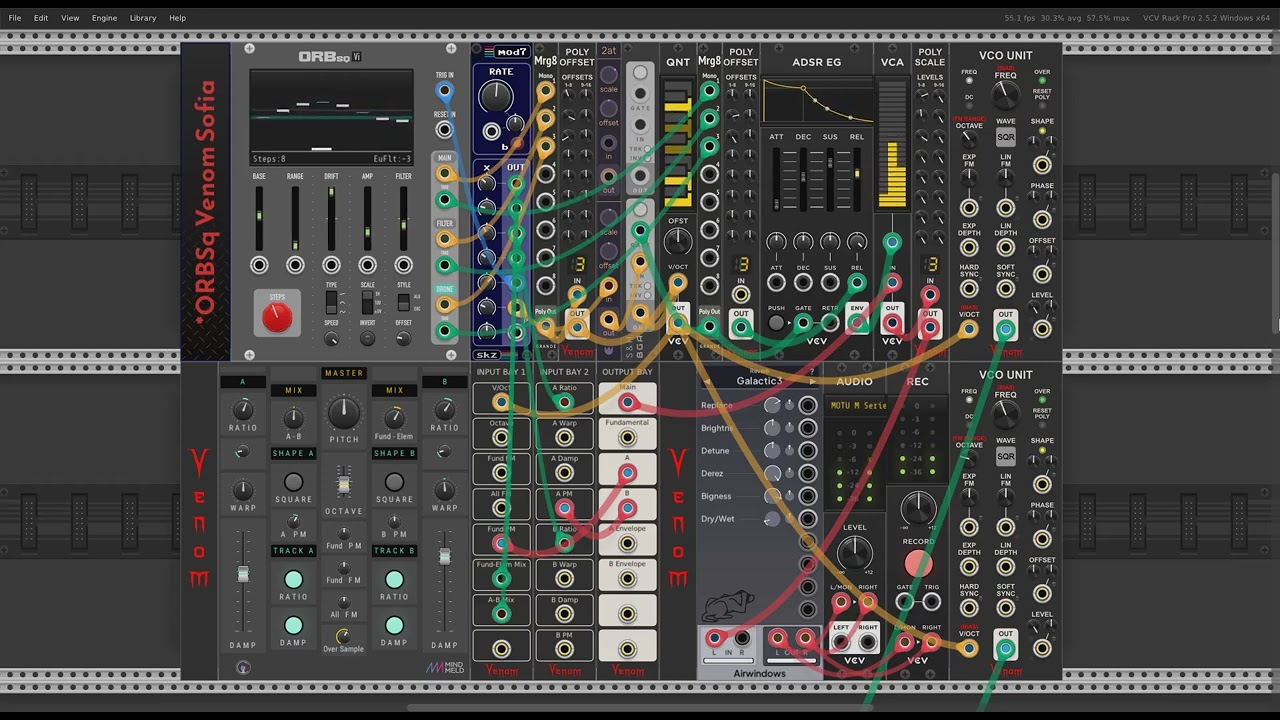Image resolution: width=1280 pixels, height=720 pixels.
Task: Flip the STYLE switch on ORBsq
Action: pyautogui.click(x=403, y=302)
